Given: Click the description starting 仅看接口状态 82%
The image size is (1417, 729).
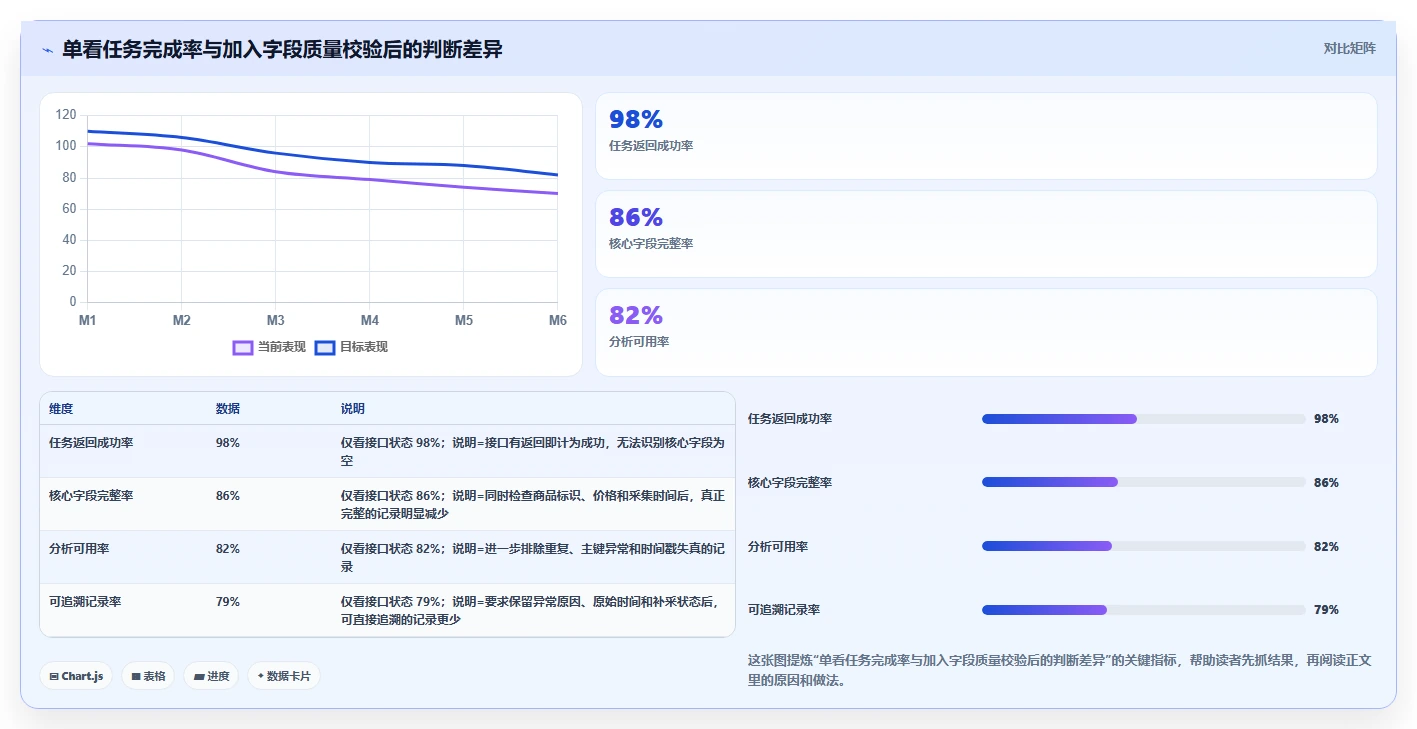Looking at the screenshot, I should 532,557.
